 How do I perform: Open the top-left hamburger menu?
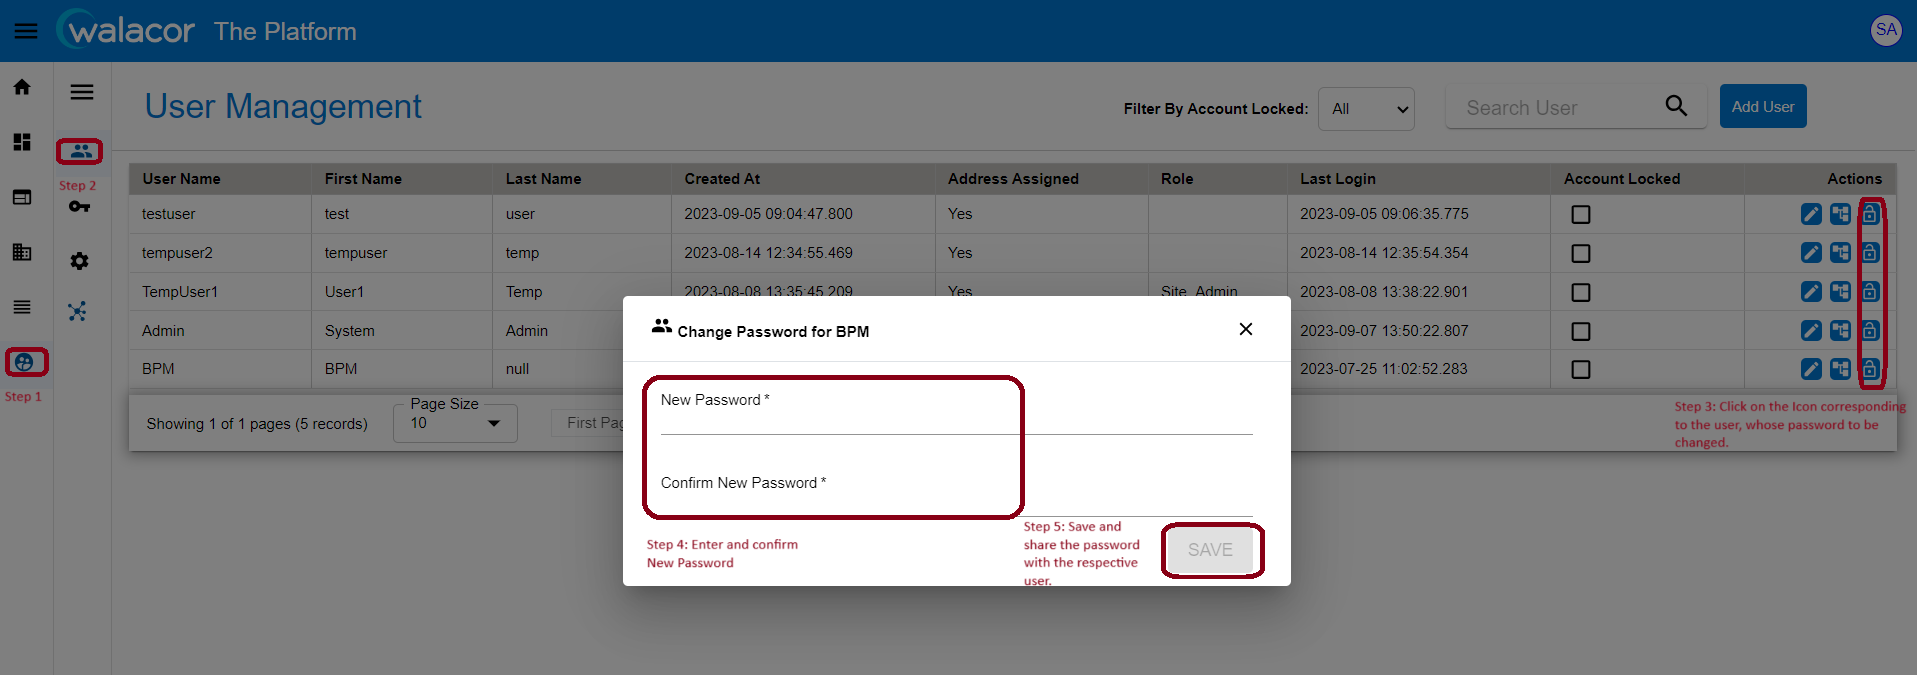click(x=26, y=31)
